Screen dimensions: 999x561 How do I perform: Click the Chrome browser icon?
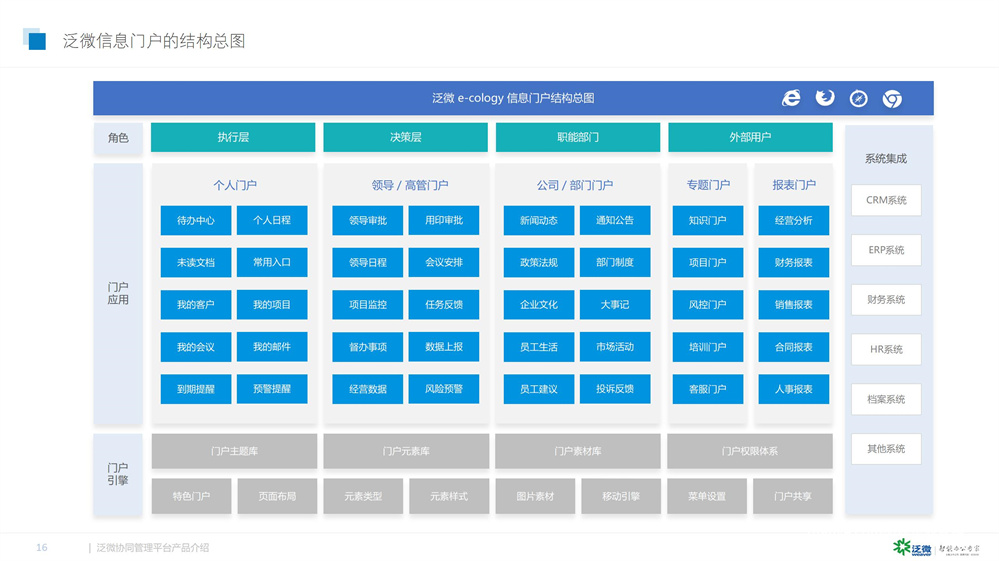pyautogui.click(x=892, y=99)
